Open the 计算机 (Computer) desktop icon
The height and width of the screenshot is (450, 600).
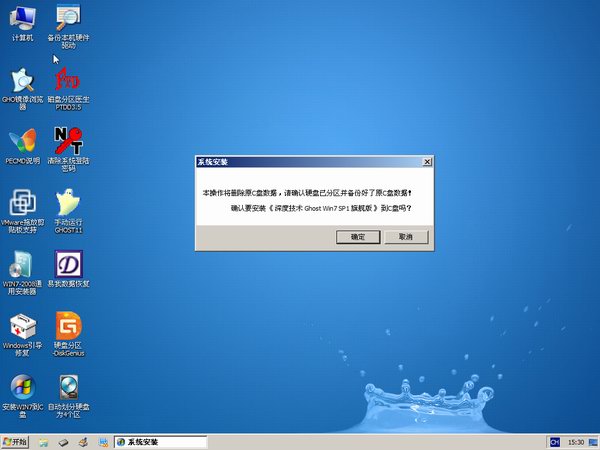(x=22, y=18)
